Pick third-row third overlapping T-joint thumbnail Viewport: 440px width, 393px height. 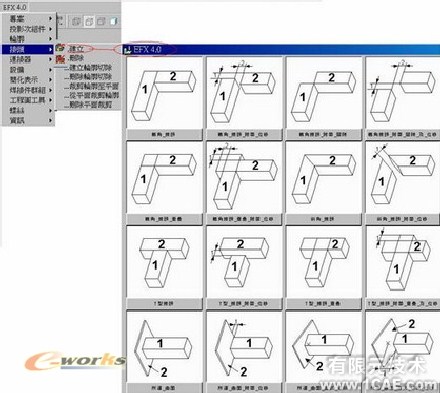(324, 262)
